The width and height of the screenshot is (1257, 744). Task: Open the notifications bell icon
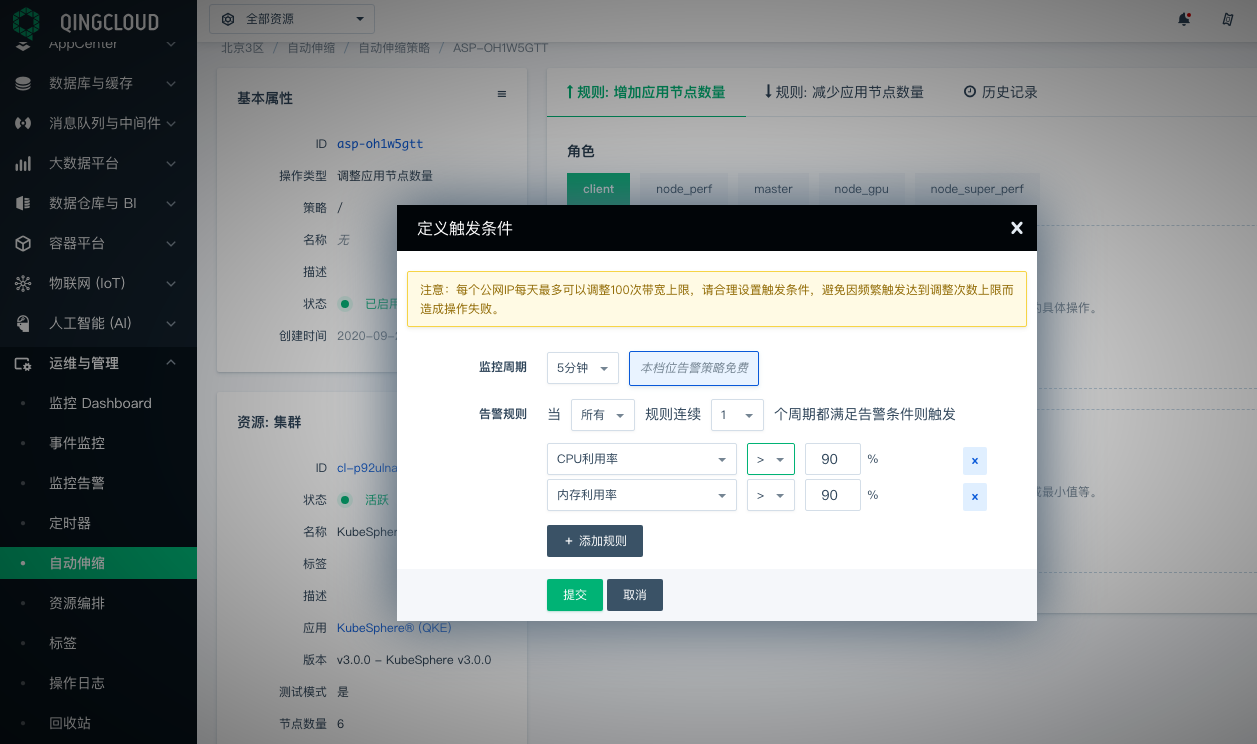1184,19
